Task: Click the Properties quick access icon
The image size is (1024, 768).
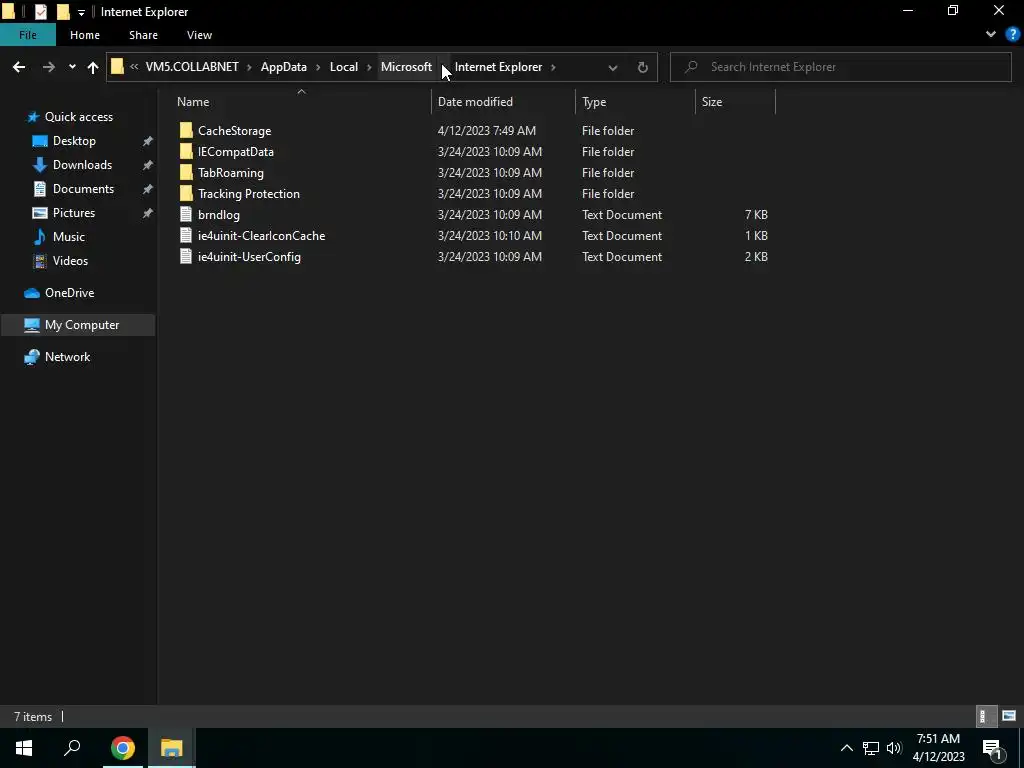Action: (x=40, y=12)
